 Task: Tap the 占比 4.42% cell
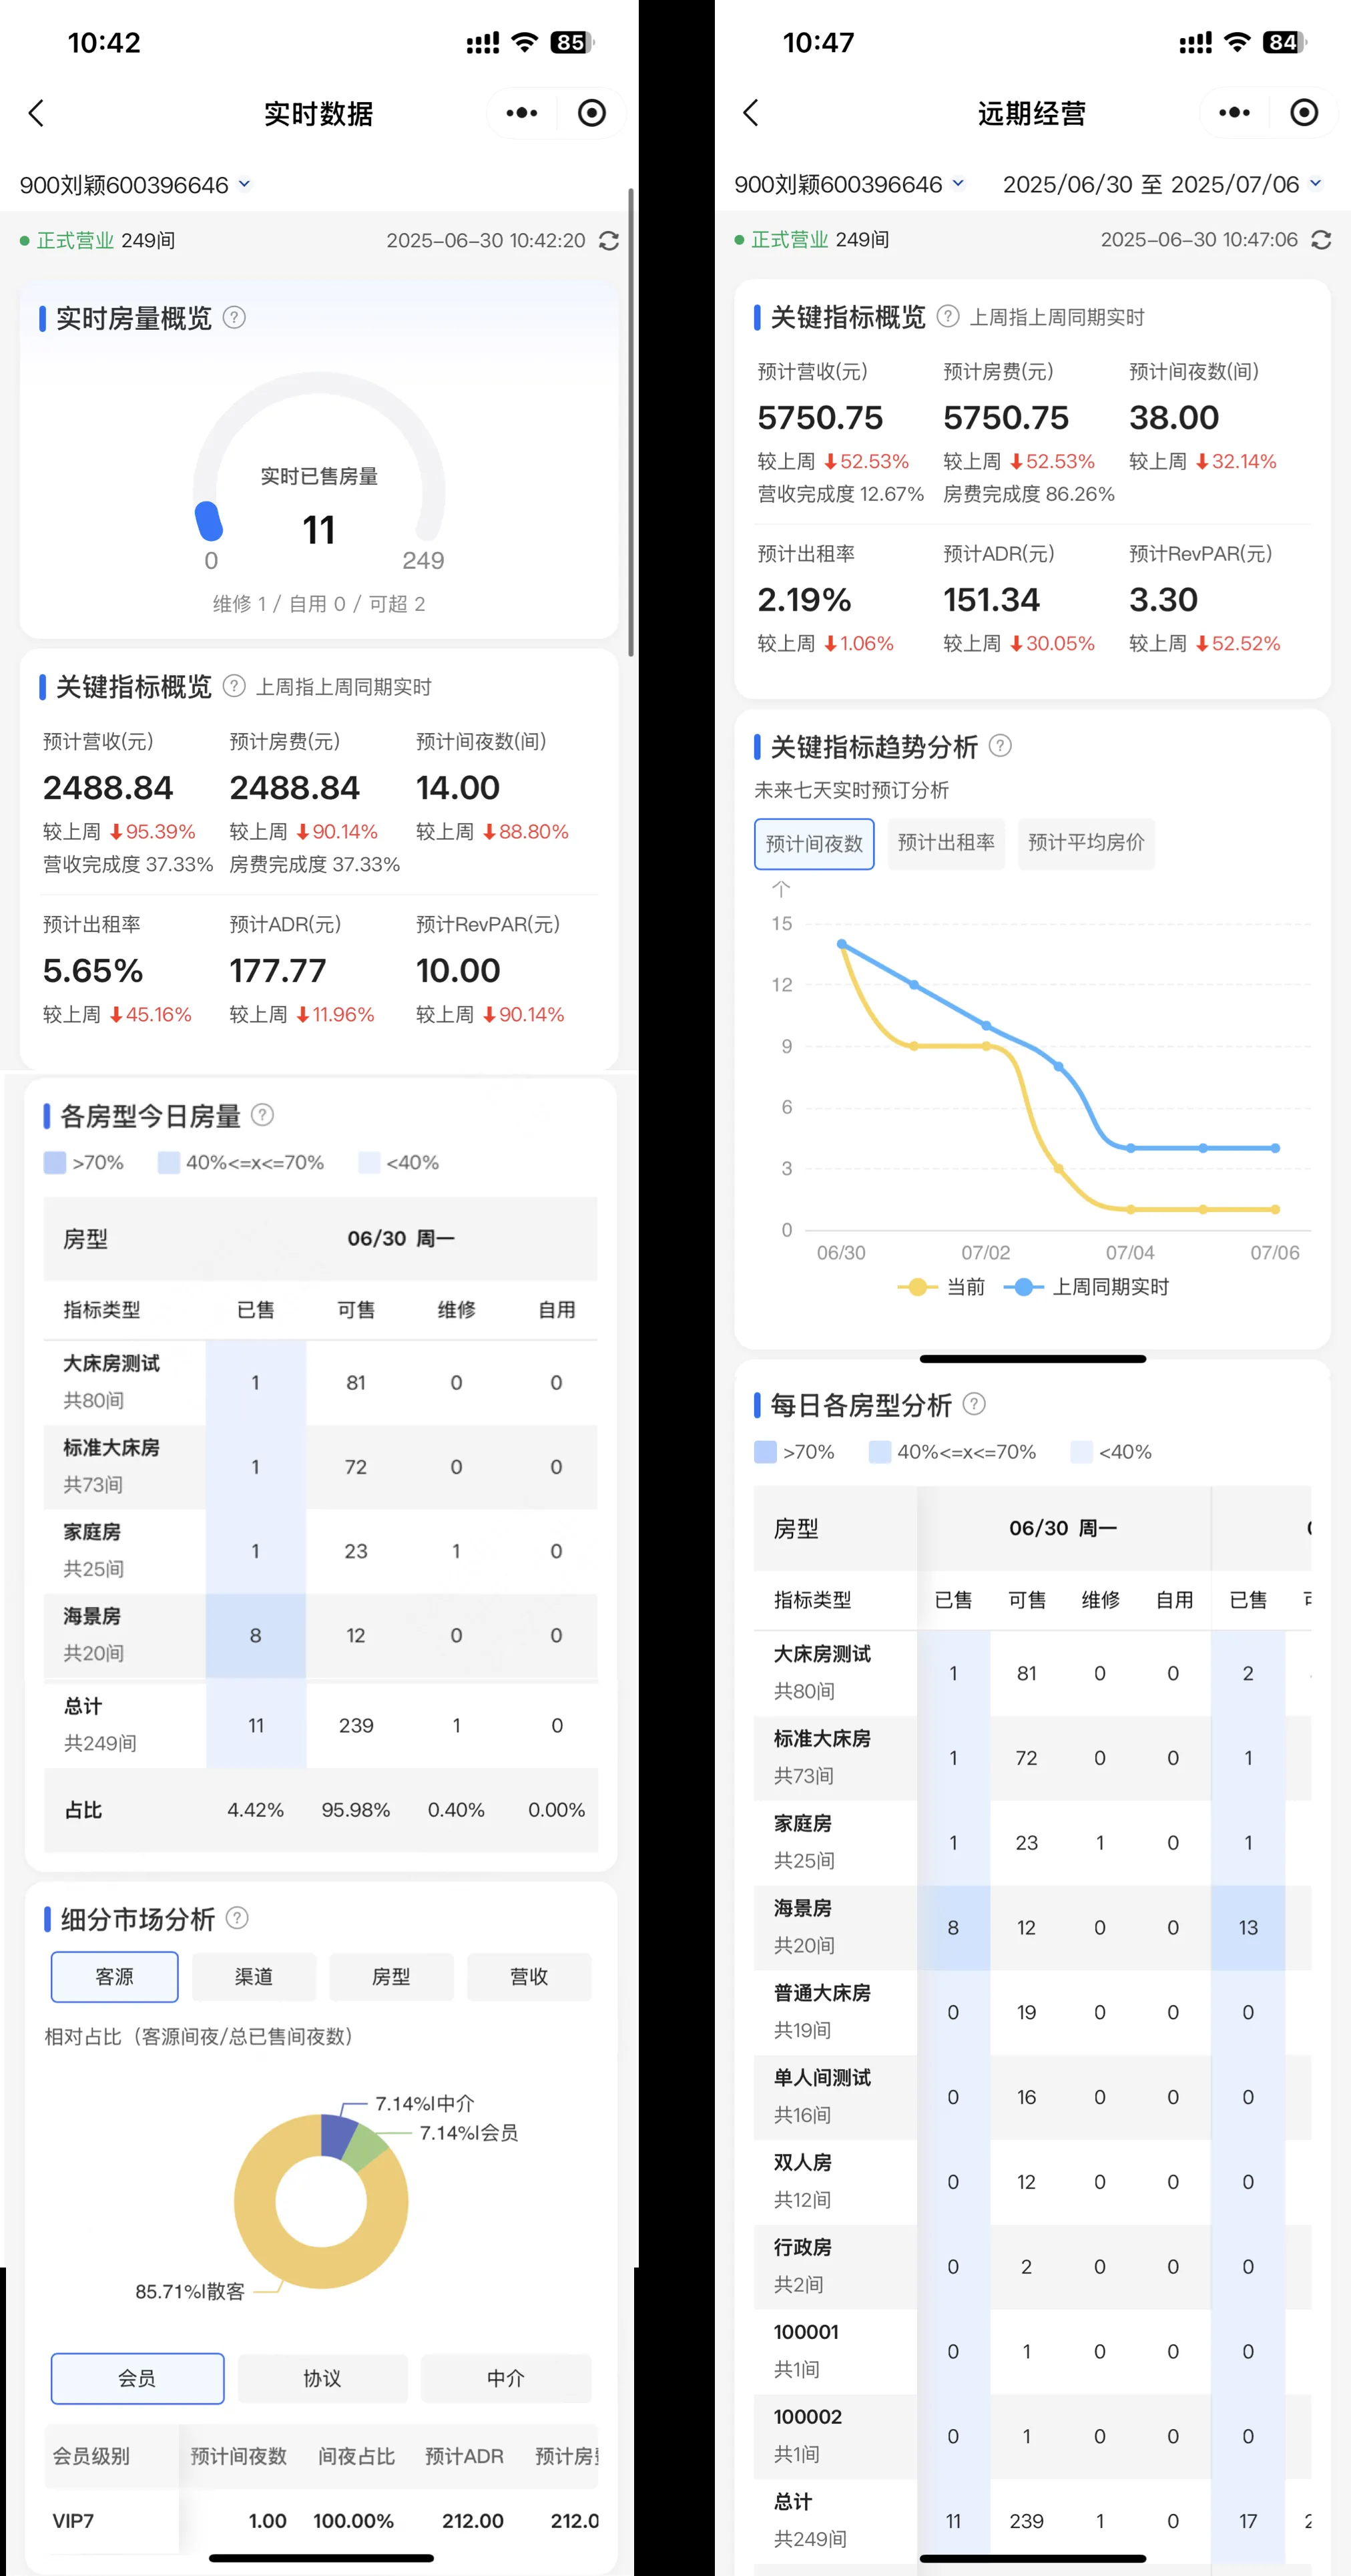click(255, 1810)
